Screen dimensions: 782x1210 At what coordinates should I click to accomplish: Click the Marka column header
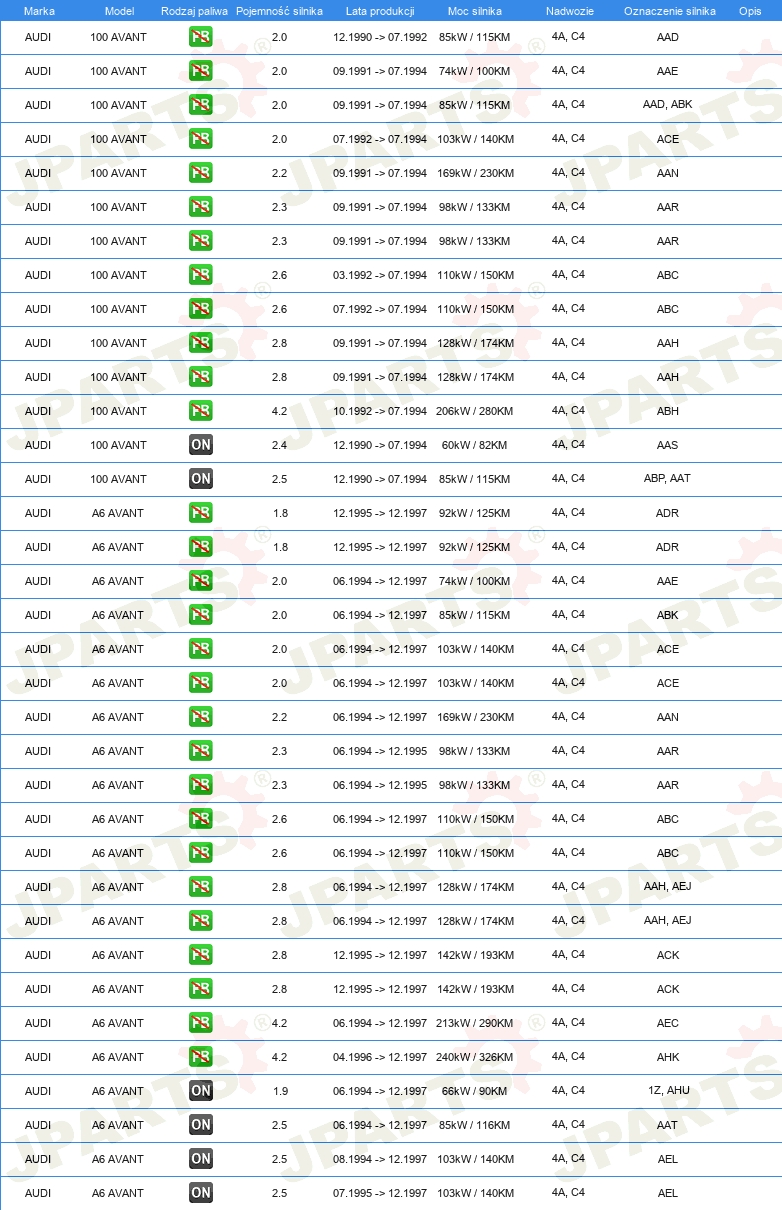click(39, 11)
